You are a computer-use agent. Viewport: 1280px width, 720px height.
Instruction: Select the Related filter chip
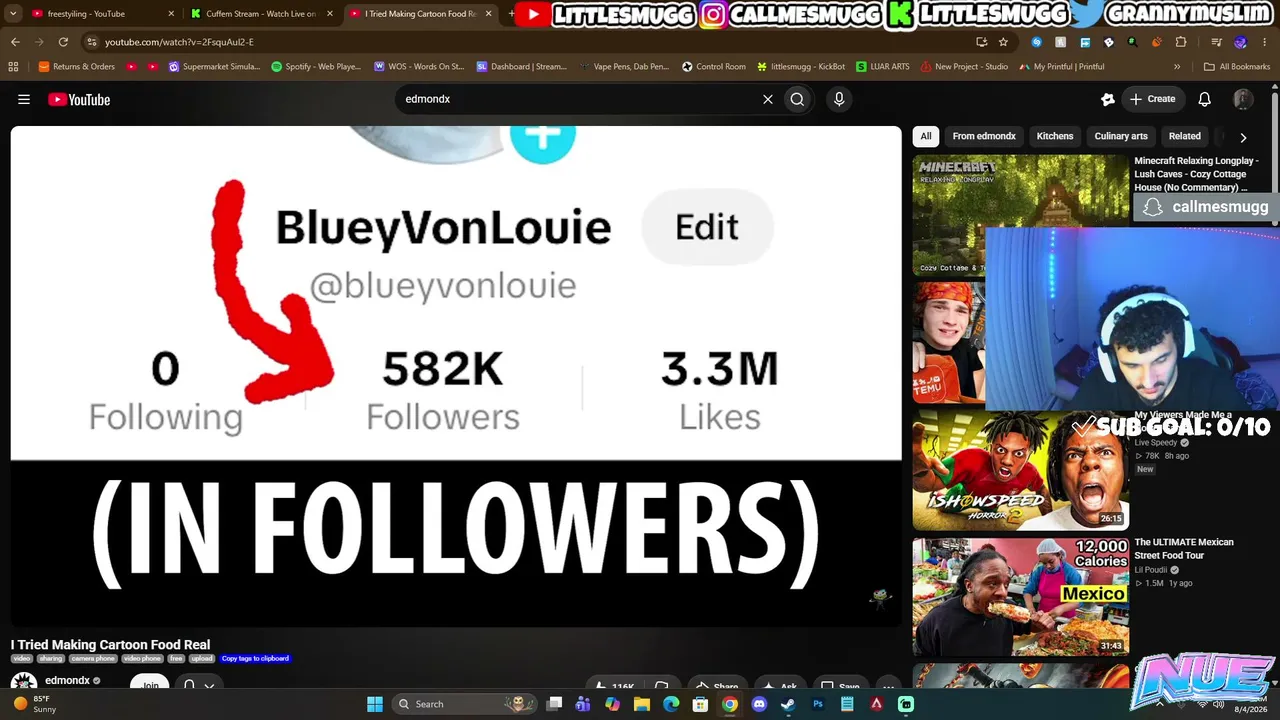point(1185,136)
